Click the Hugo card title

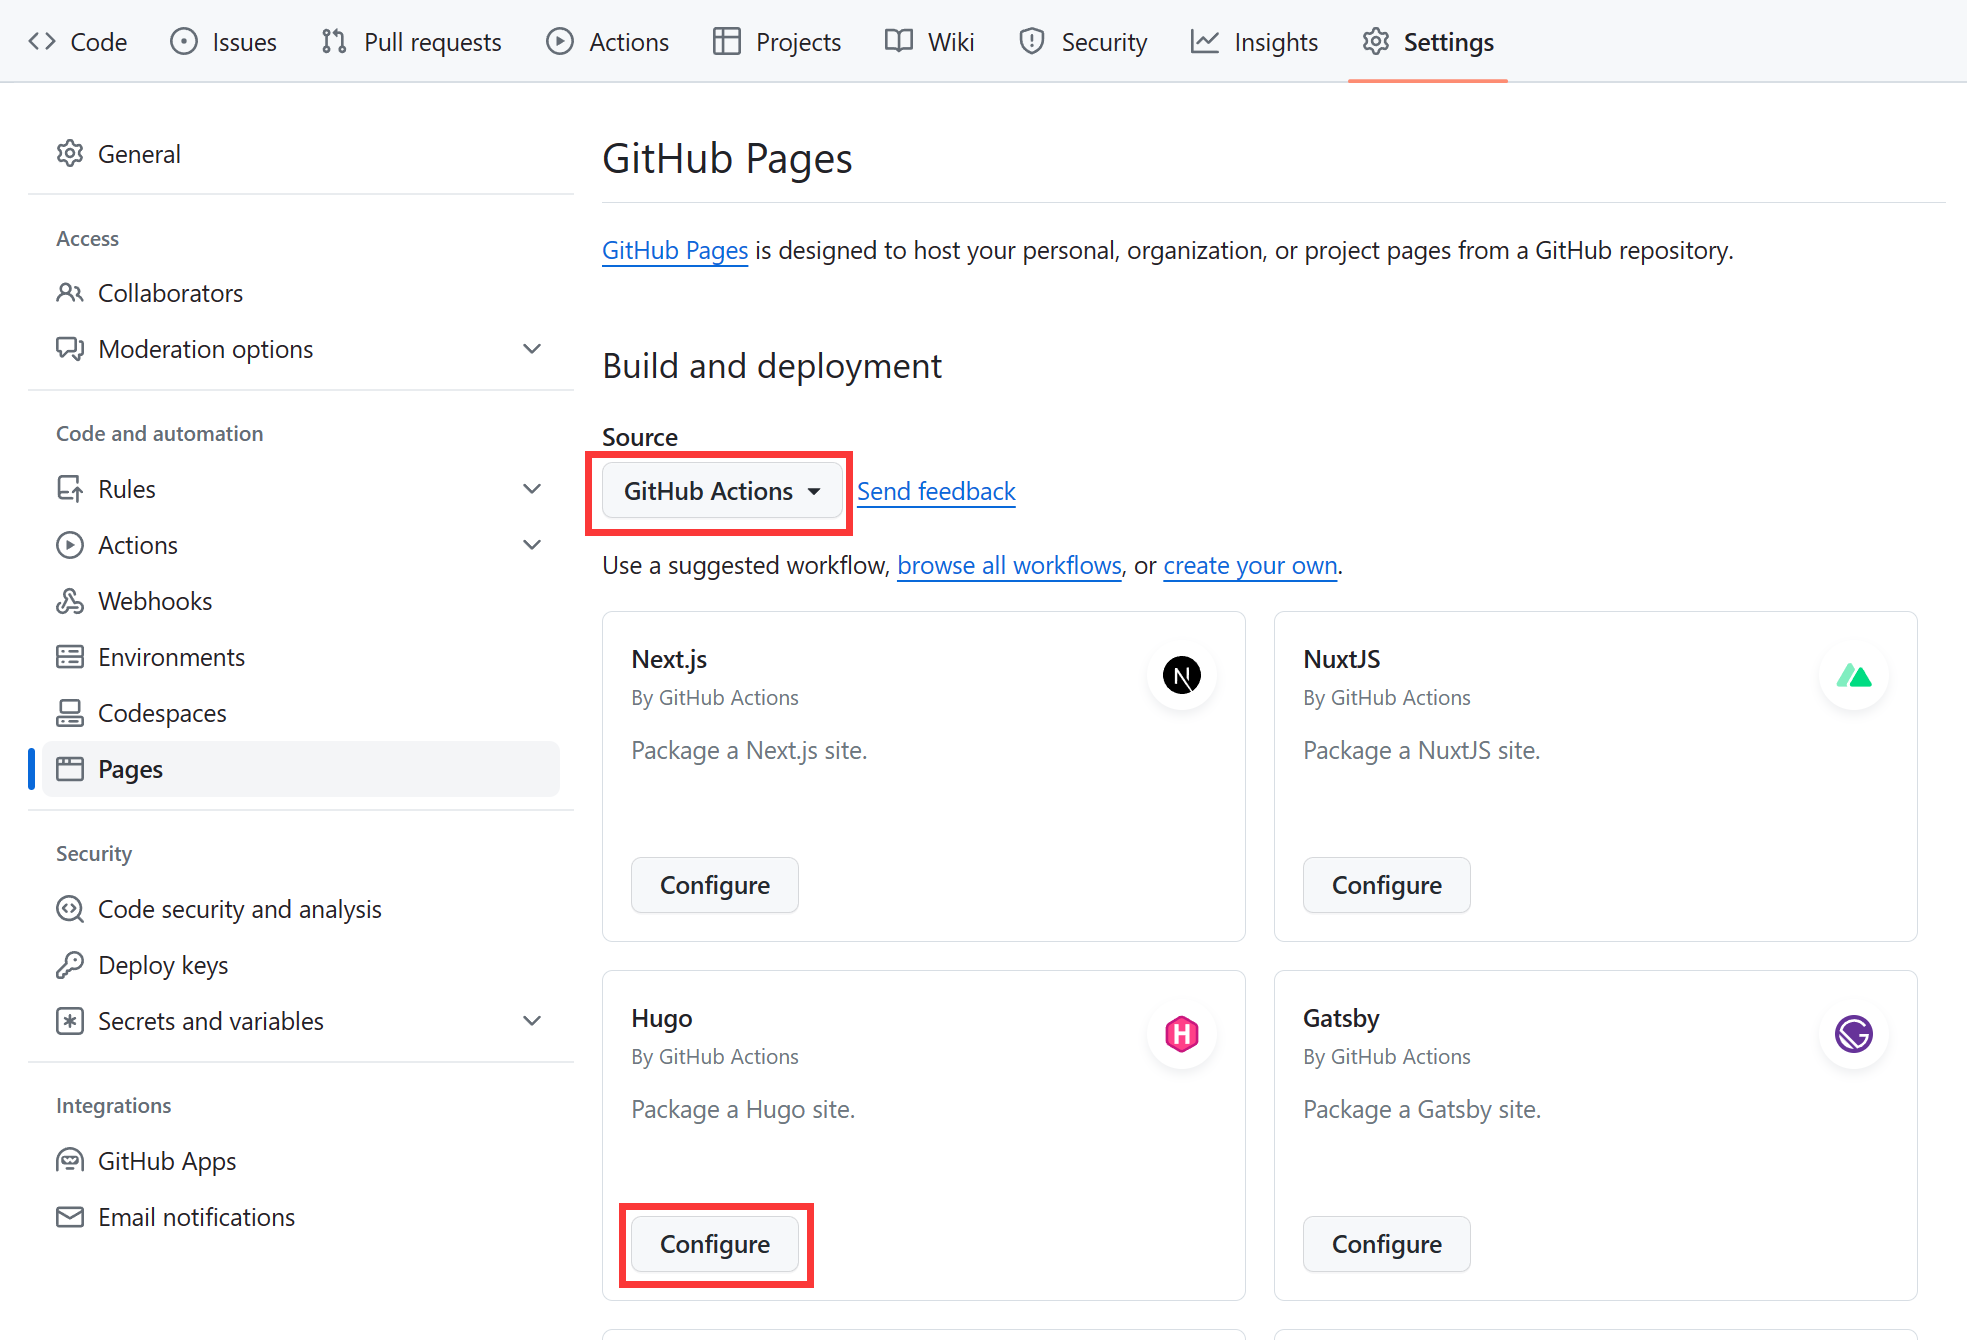pyautogui.click(x=662, y=1018)
